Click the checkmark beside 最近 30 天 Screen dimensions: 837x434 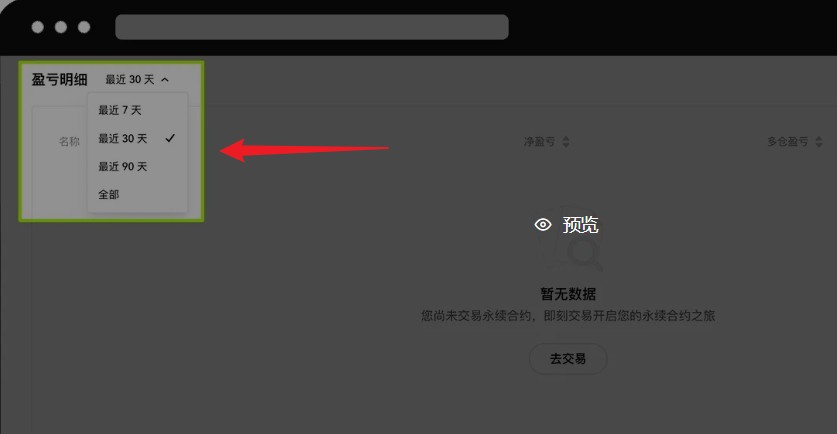coord(170,138)
